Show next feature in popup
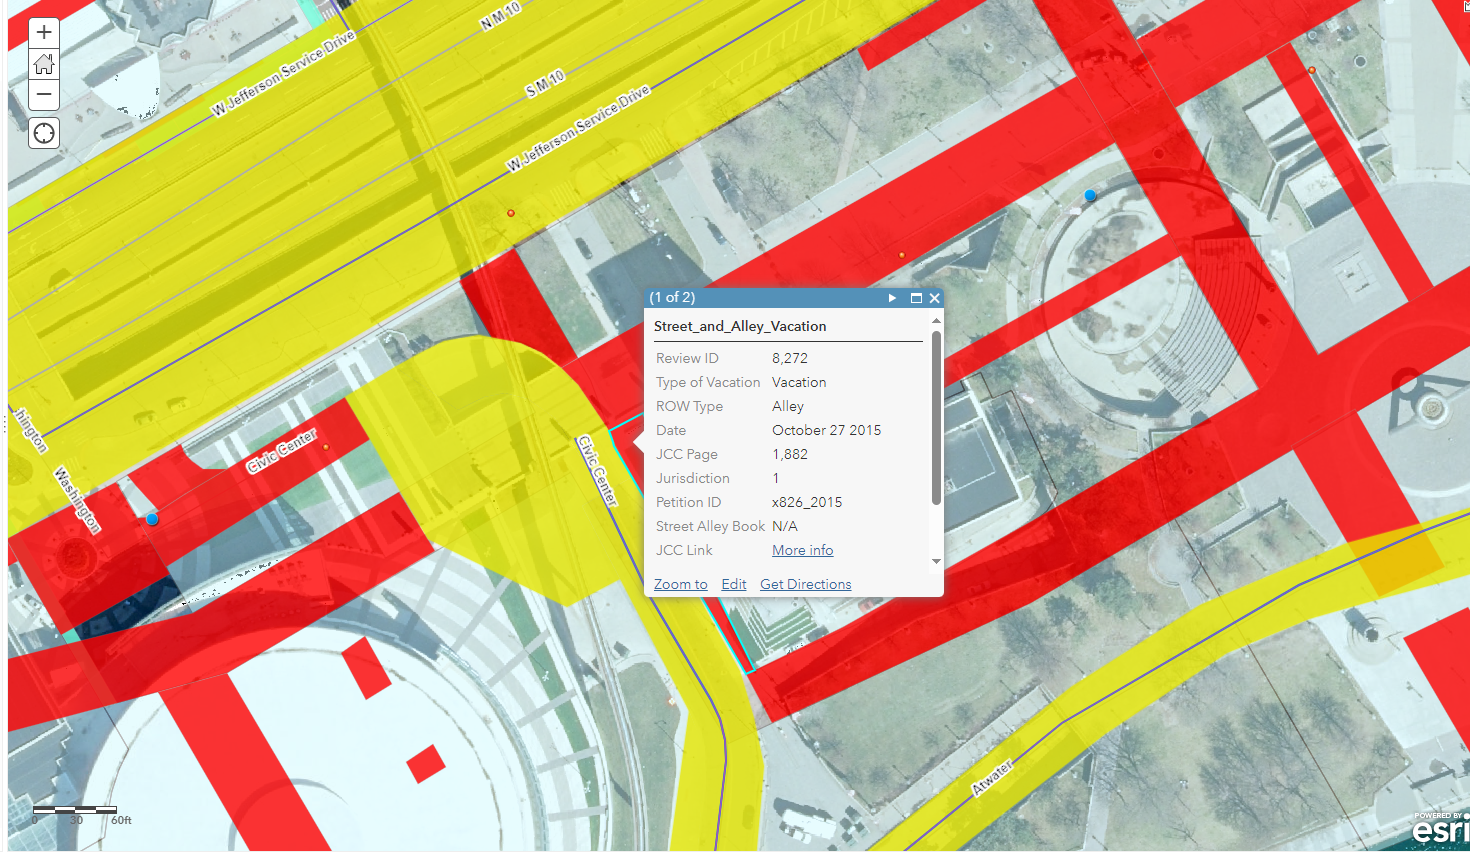 click(x=892, y=298)
